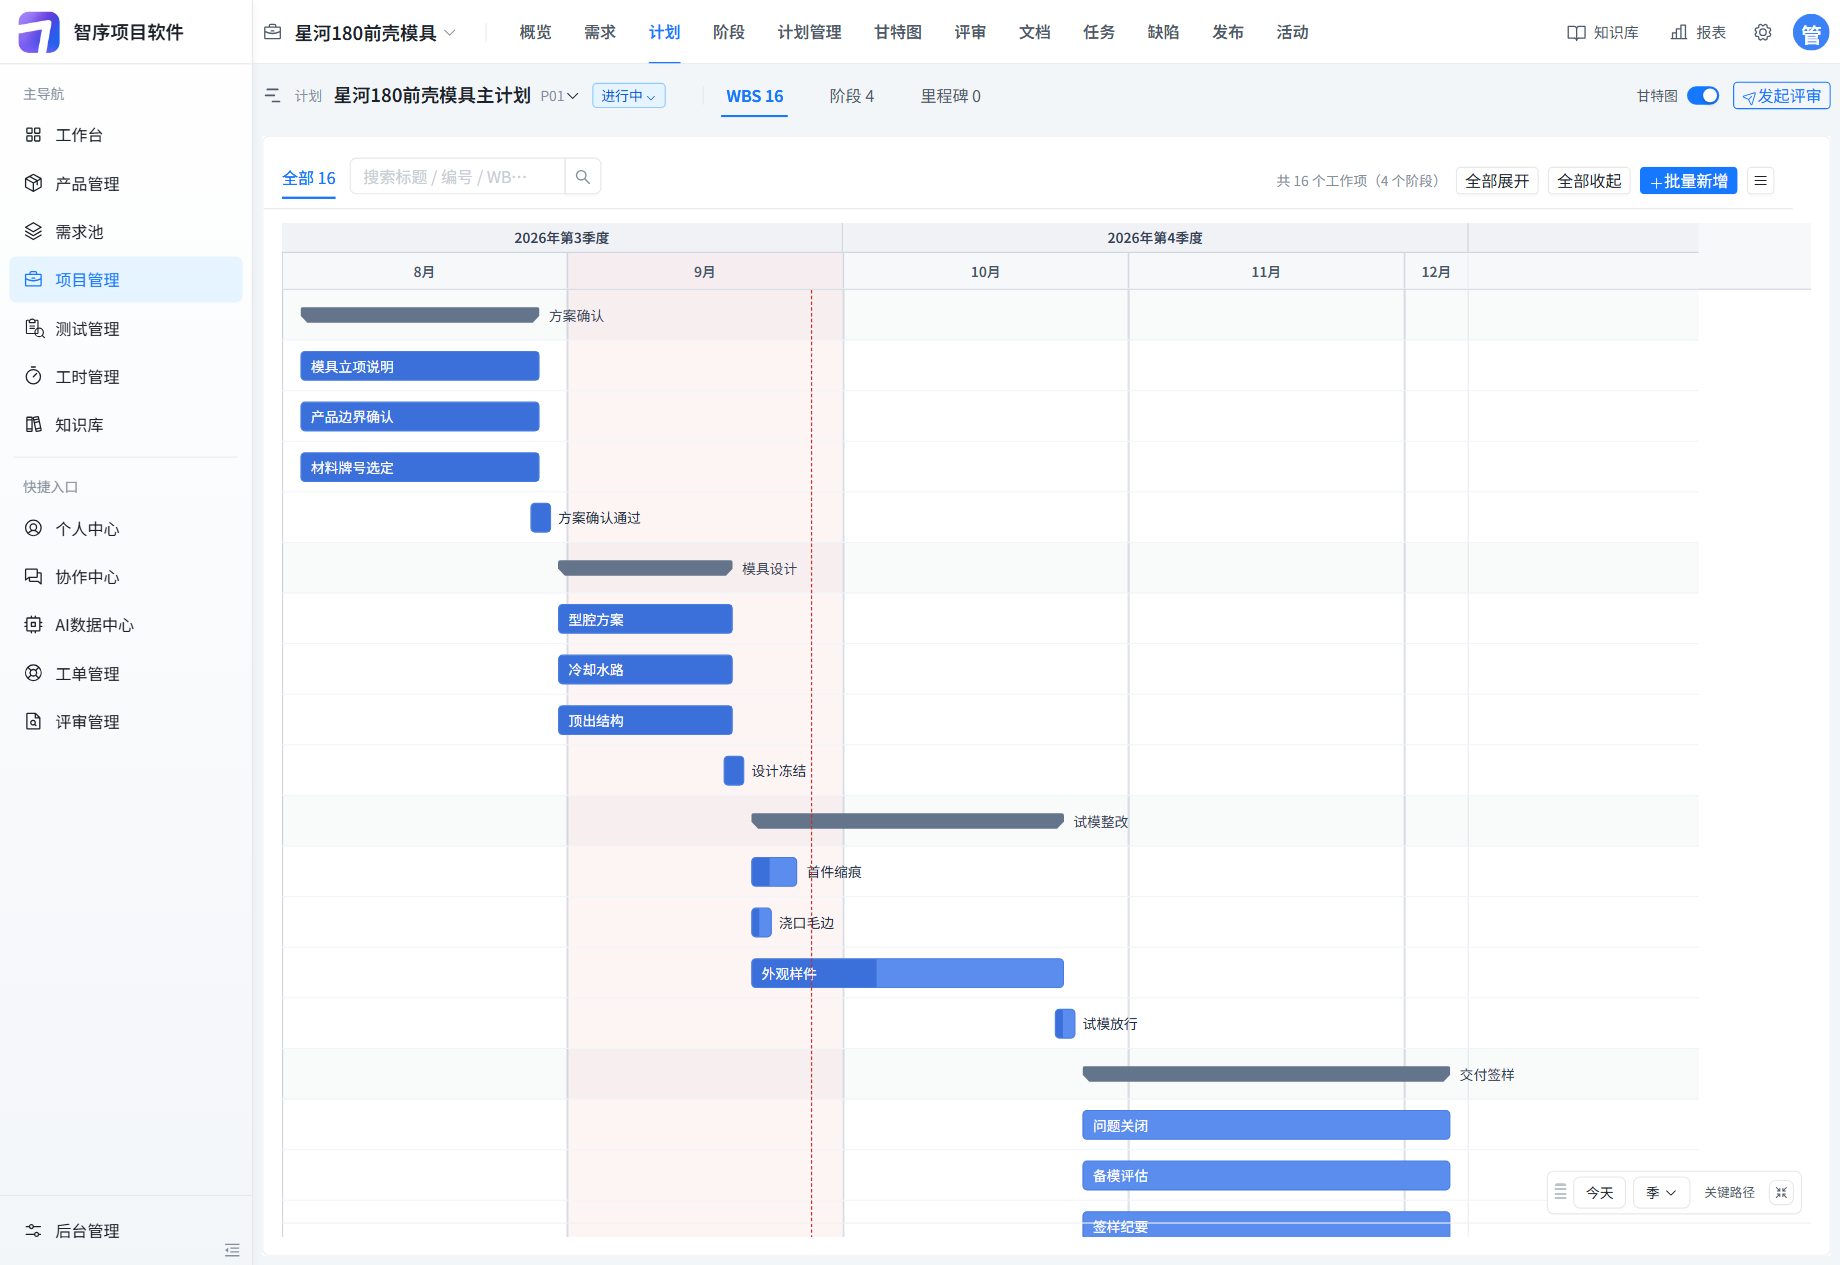This screenshot has width=1840, height=1265.
Task: Click the project briefcase icon in header
Action: click(272, 32)
